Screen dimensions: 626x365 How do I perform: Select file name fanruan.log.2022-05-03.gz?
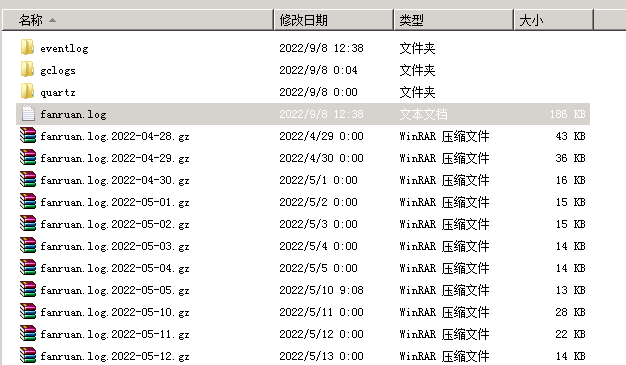tap(115, 246)
